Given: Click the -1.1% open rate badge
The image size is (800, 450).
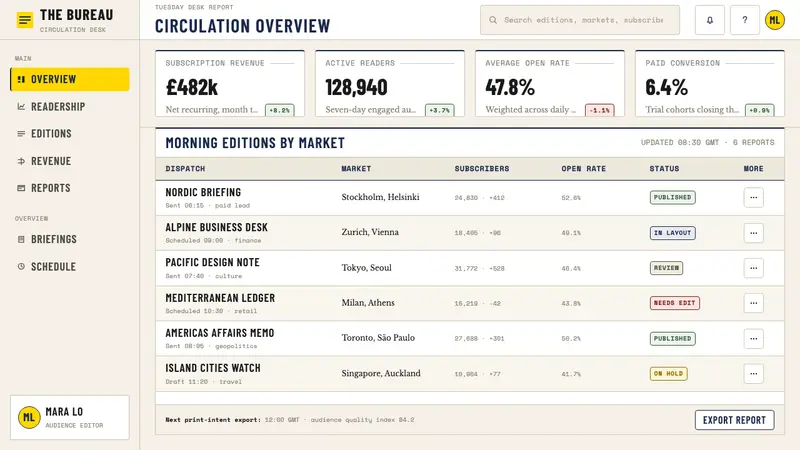Looking at the screenshot, I should [599, 110].
